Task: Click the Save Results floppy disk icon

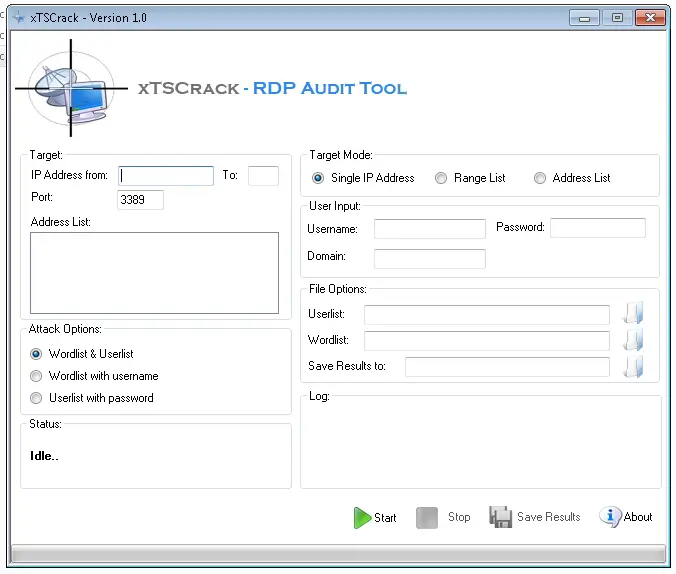Action: click(x=500, y=517)
